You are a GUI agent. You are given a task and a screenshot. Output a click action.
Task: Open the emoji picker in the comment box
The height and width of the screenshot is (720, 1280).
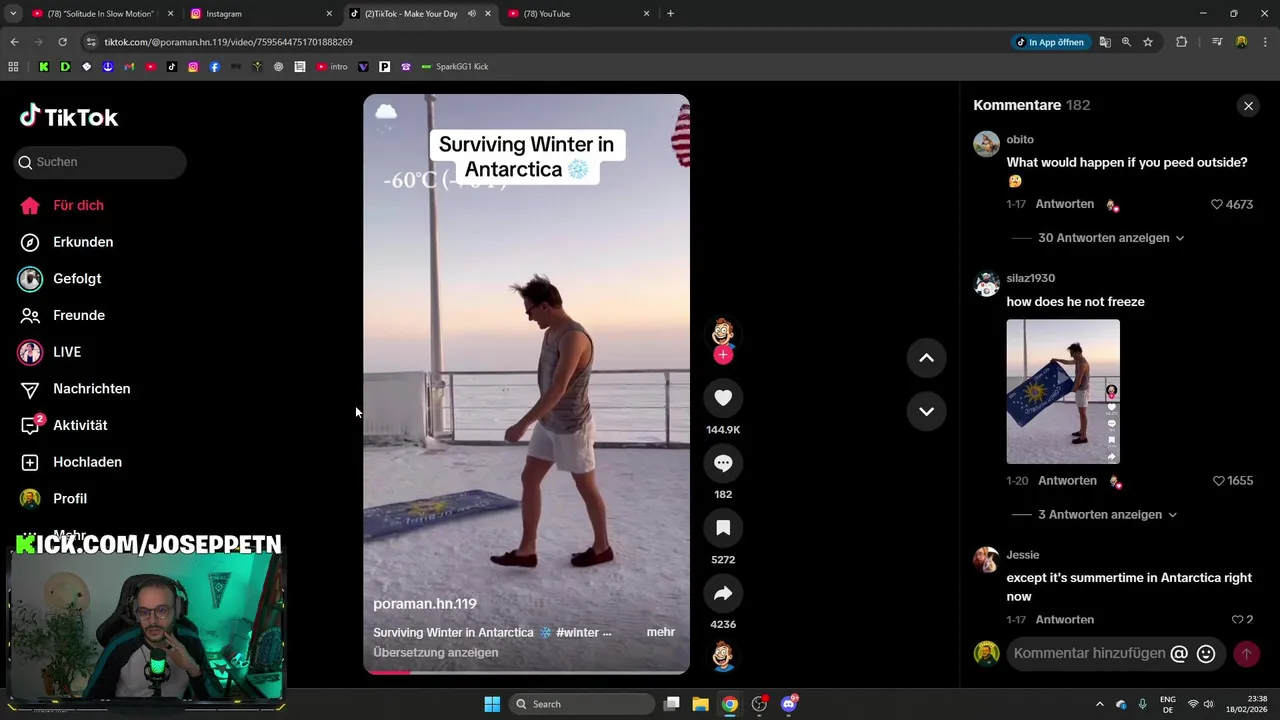point(1206,653)
